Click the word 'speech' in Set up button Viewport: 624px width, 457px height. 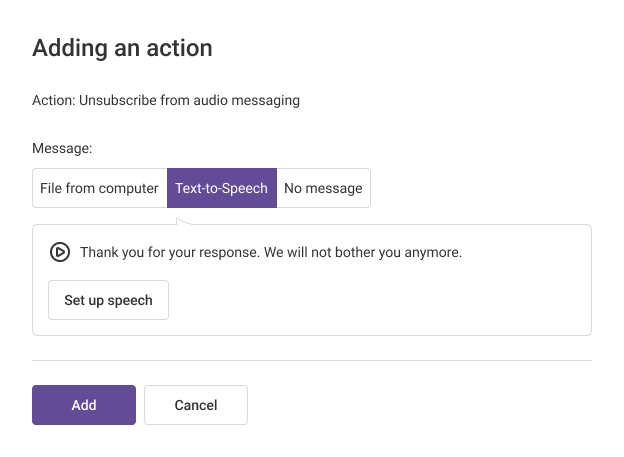coord(130,300)
